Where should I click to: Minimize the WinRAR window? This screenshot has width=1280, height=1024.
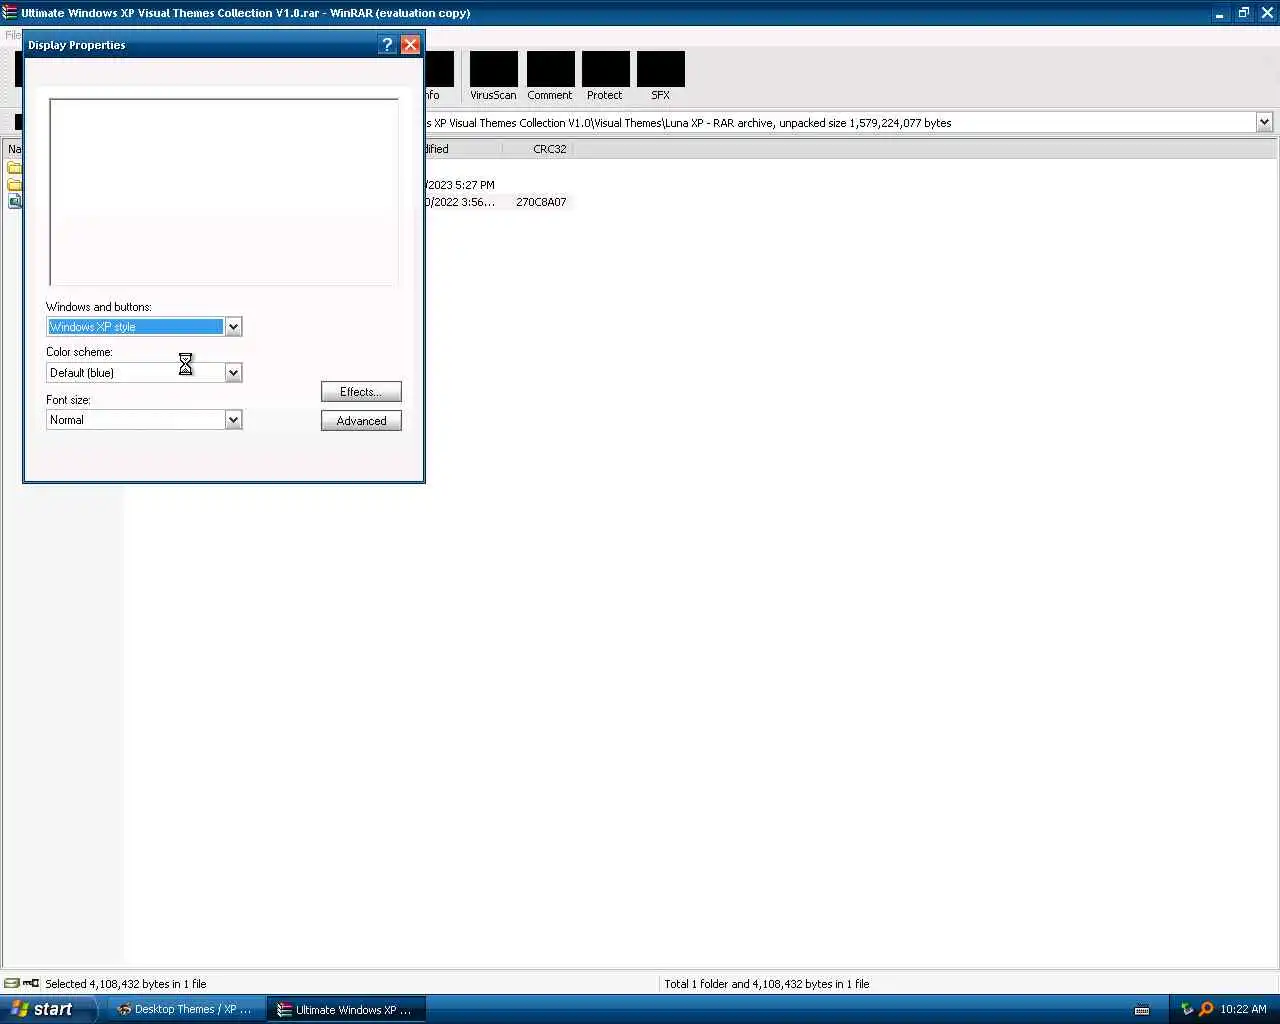click(x=1220, y=13)
